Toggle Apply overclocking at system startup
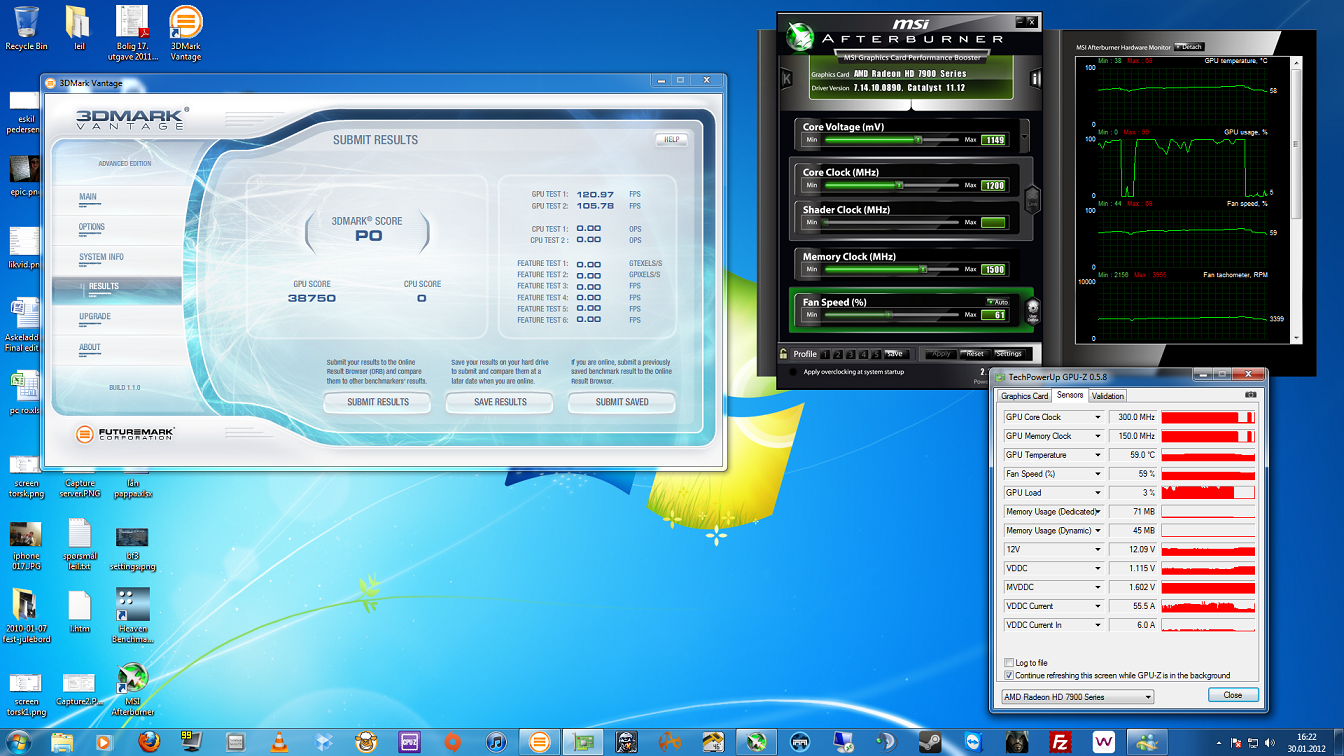This screenshot has width=1344, height=756. pyautogui.click(x=794, y=372)
